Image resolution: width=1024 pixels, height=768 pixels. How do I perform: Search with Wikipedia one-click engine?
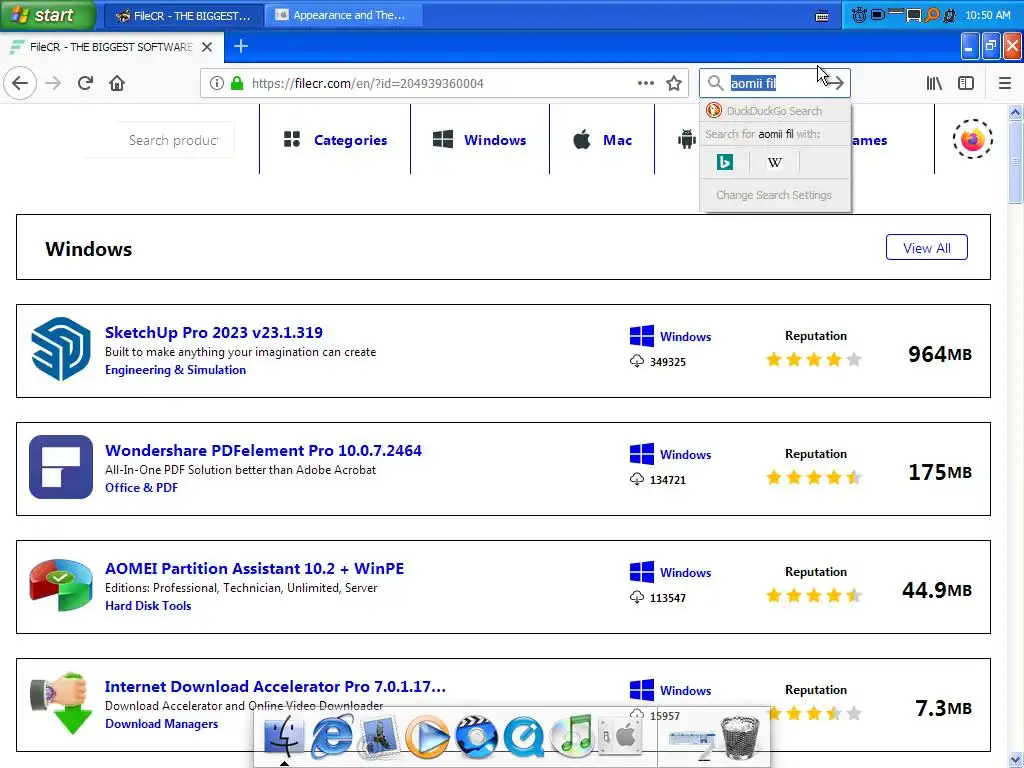click(775, 162)
